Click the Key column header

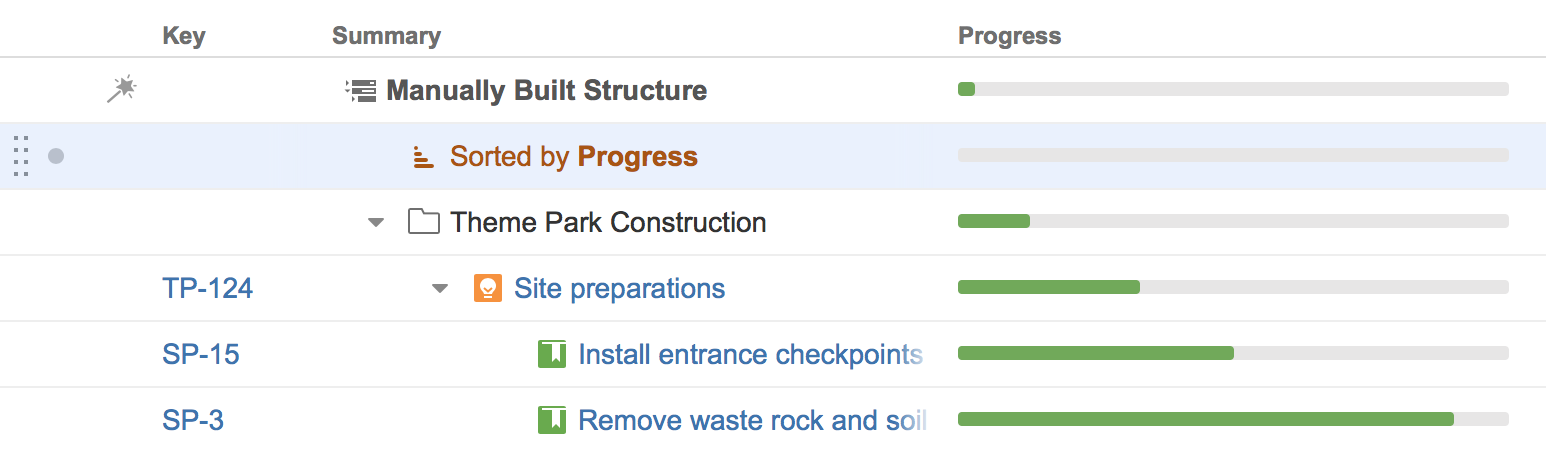point(184,37)
